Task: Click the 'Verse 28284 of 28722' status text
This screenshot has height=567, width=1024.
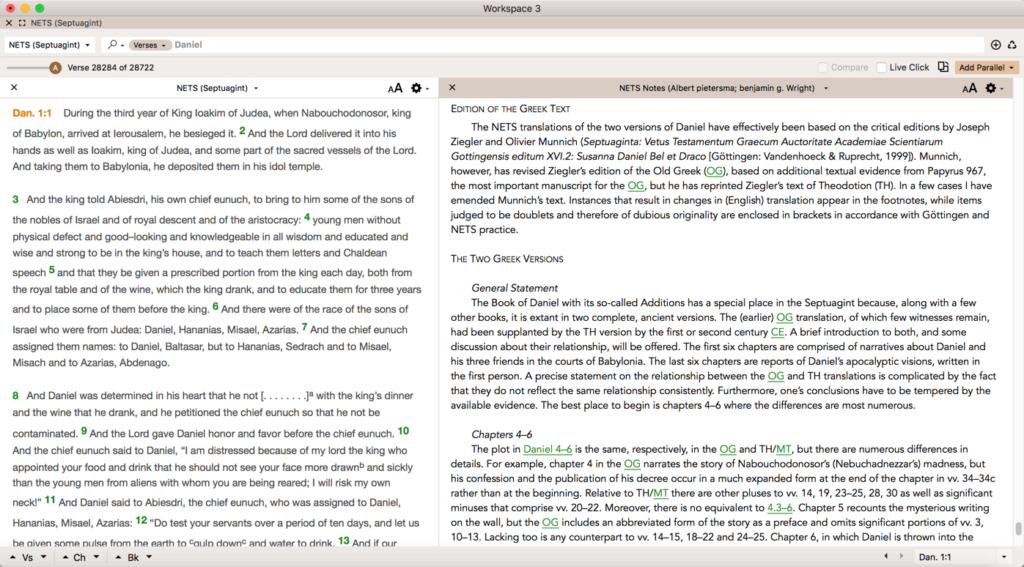Action: pos(111,67)
